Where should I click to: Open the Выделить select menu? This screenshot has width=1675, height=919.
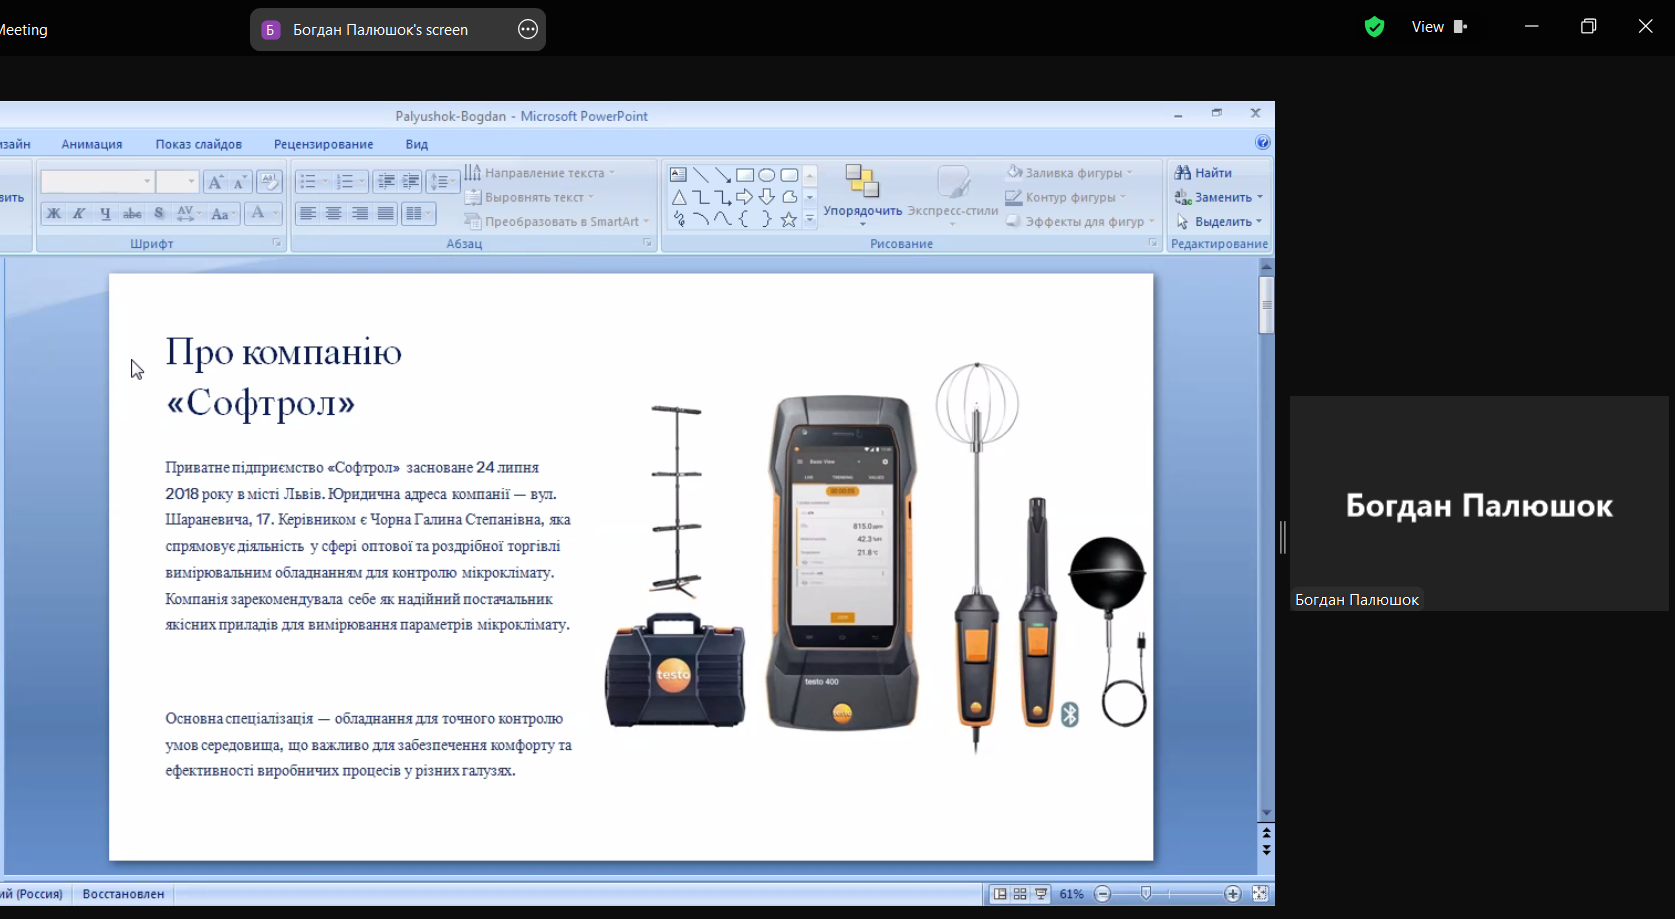point(1219,221)
